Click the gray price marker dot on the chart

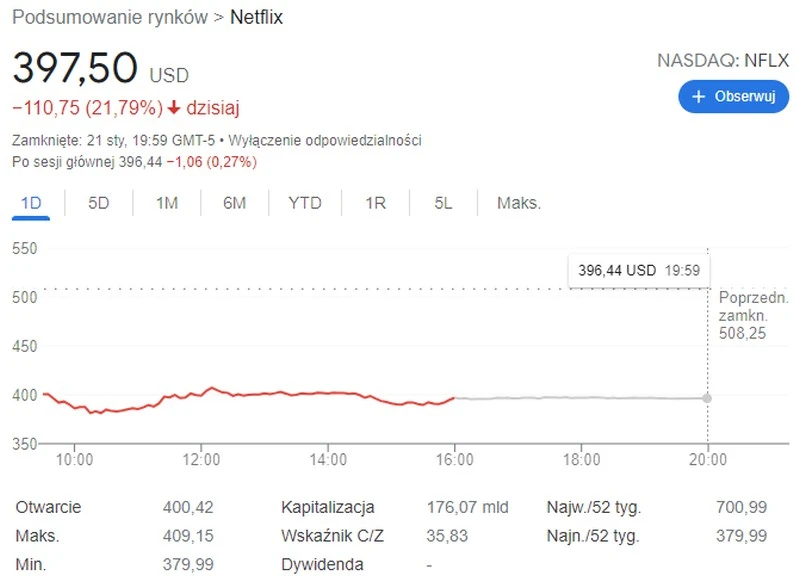click(709, 397)
